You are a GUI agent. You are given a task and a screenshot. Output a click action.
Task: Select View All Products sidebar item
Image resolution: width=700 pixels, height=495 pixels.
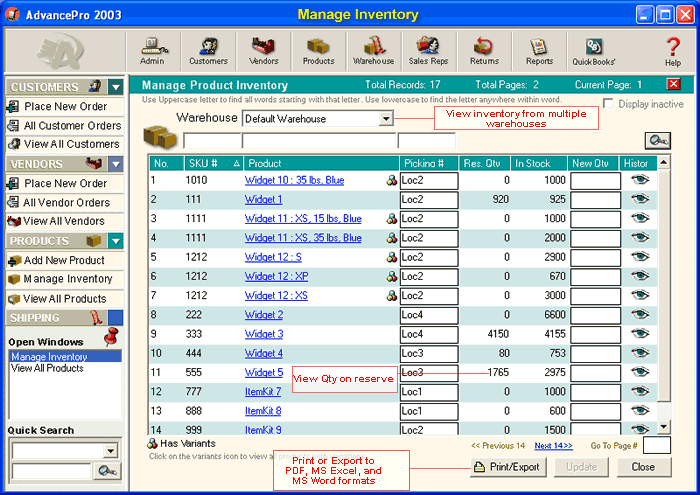[x=65, y=299]
